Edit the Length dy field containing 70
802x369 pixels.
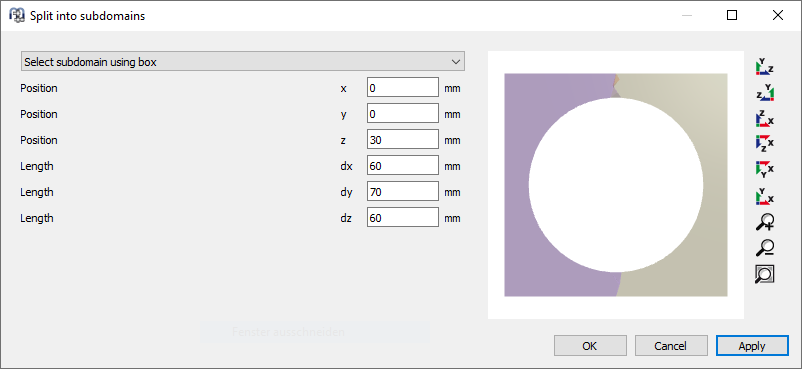[x=403, y=192]
